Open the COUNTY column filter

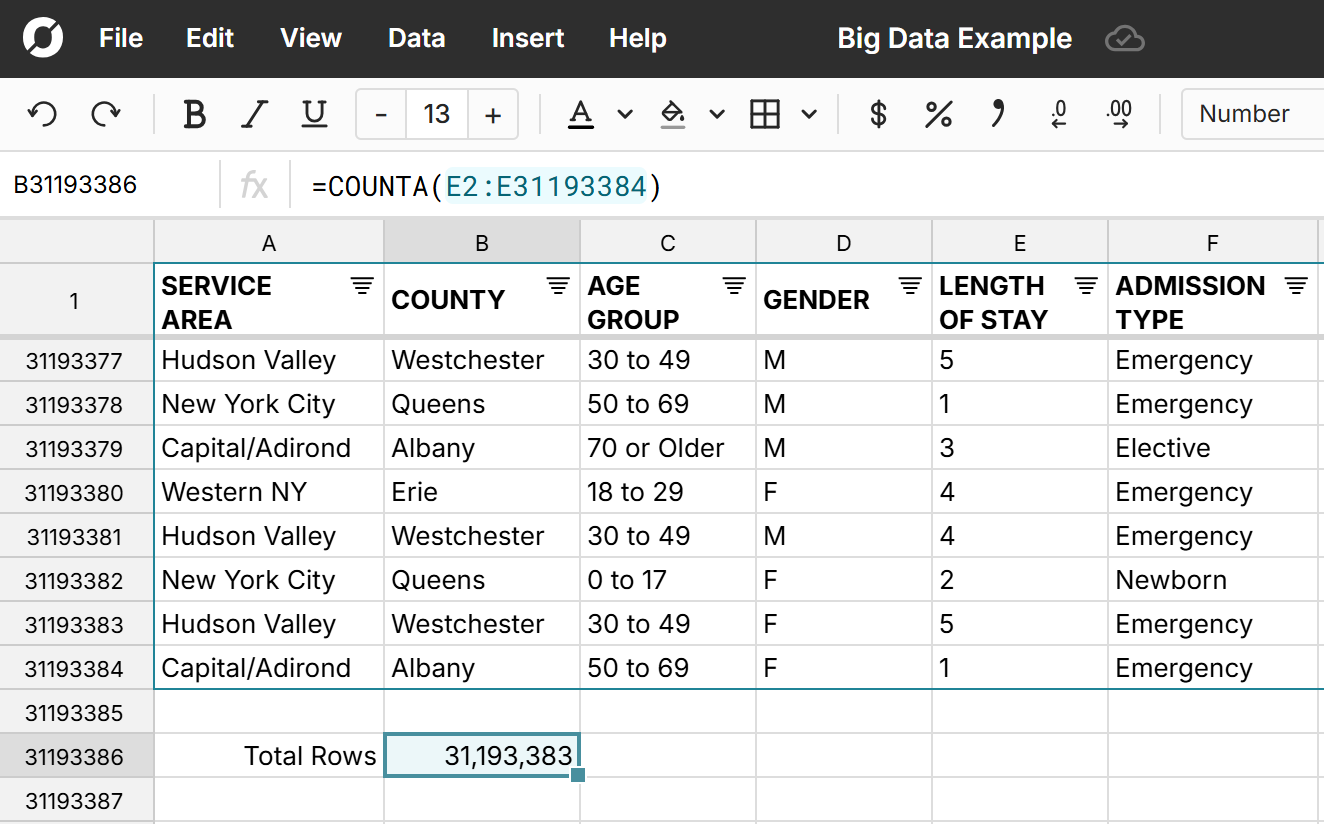(557, 285)
